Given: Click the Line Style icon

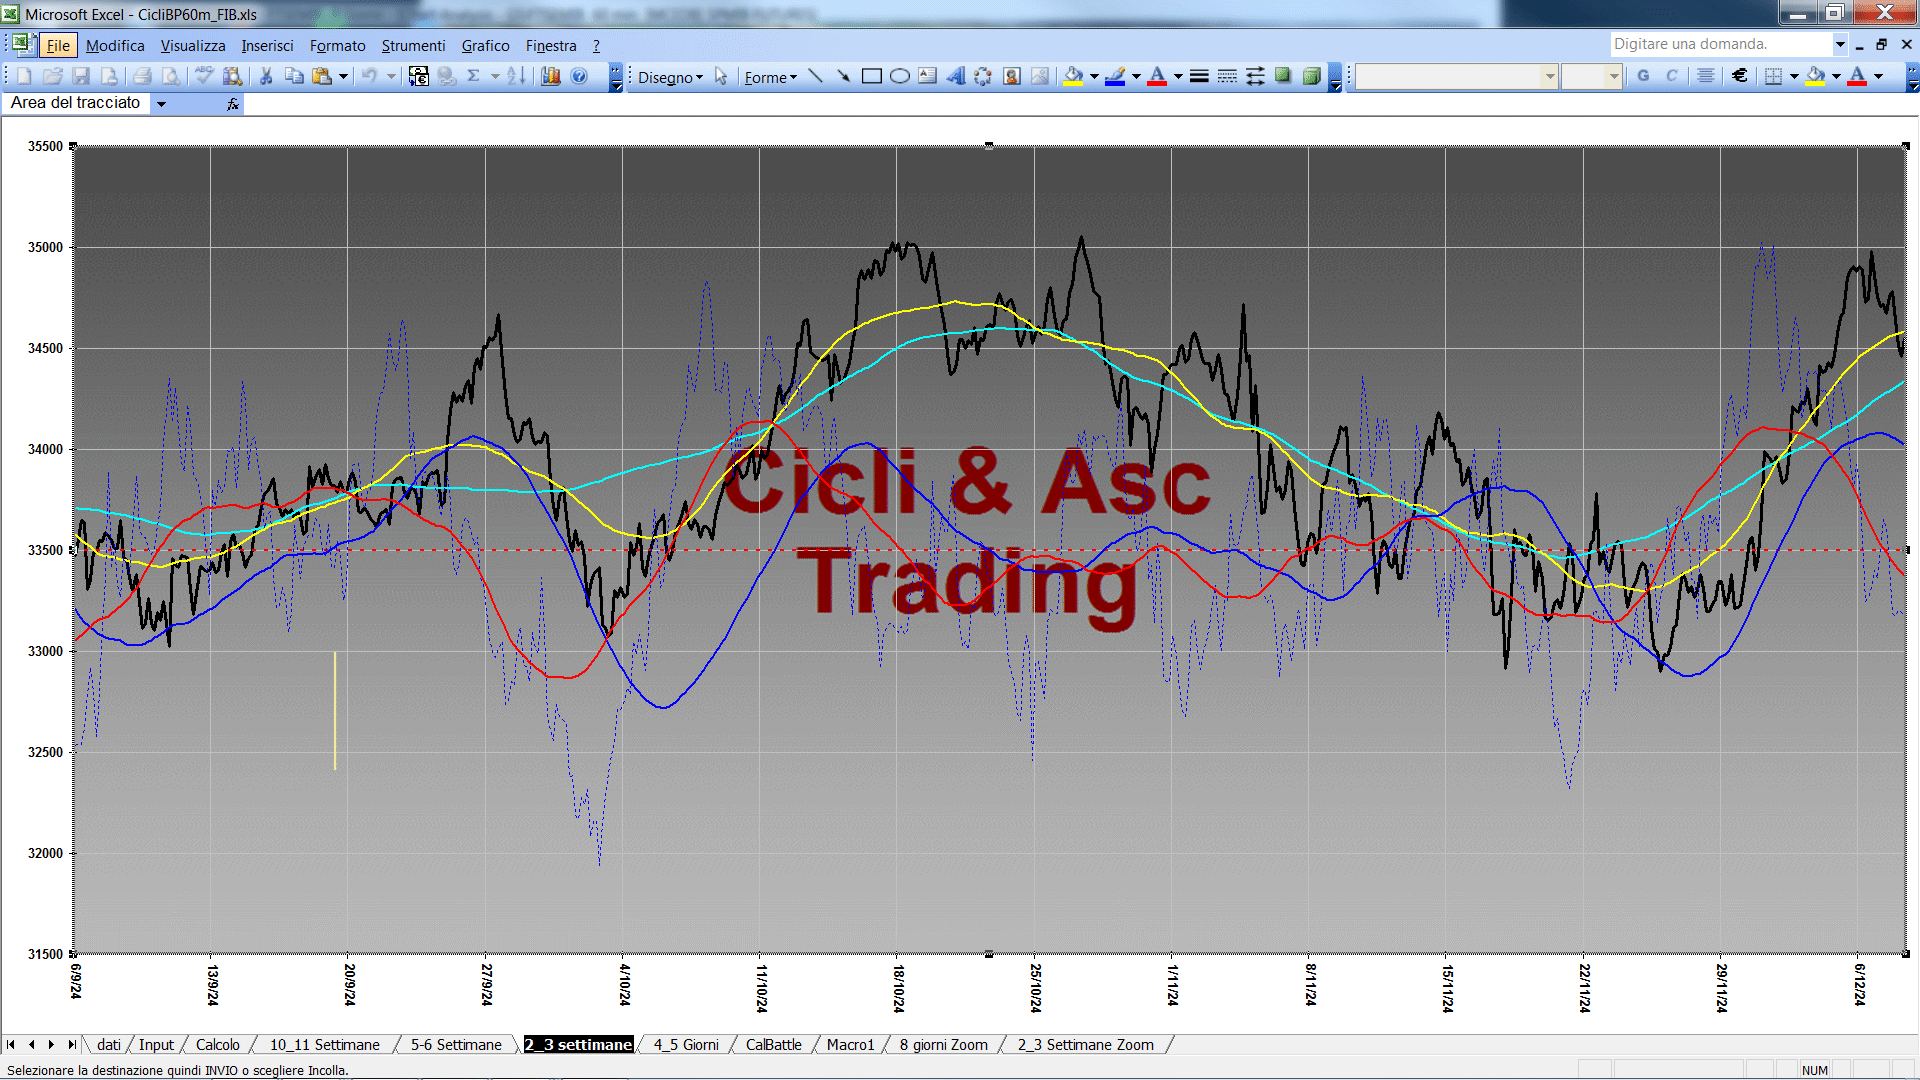Looking at the screenshot, I should click(x=1199, y=76).
